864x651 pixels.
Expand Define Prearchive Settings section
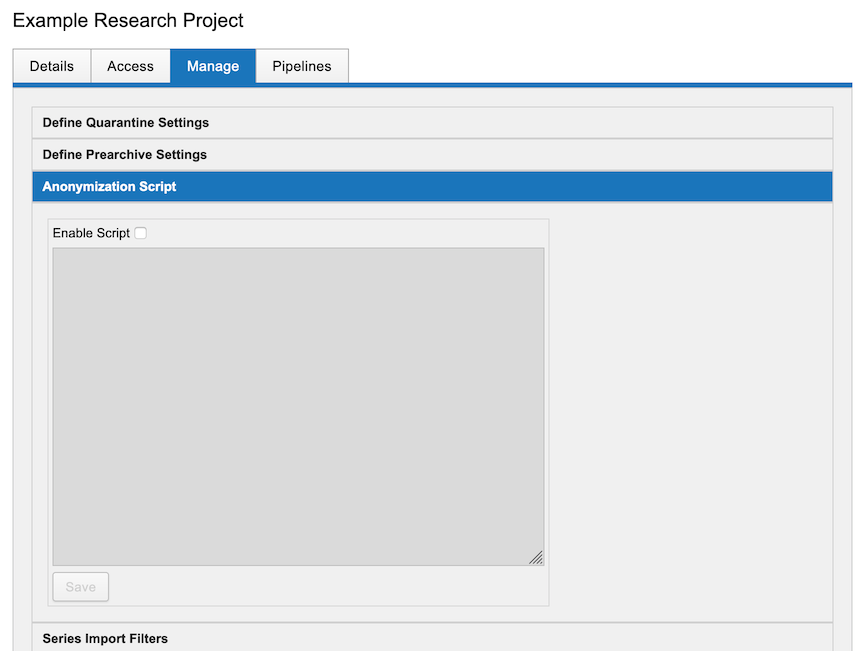[433, 154]
